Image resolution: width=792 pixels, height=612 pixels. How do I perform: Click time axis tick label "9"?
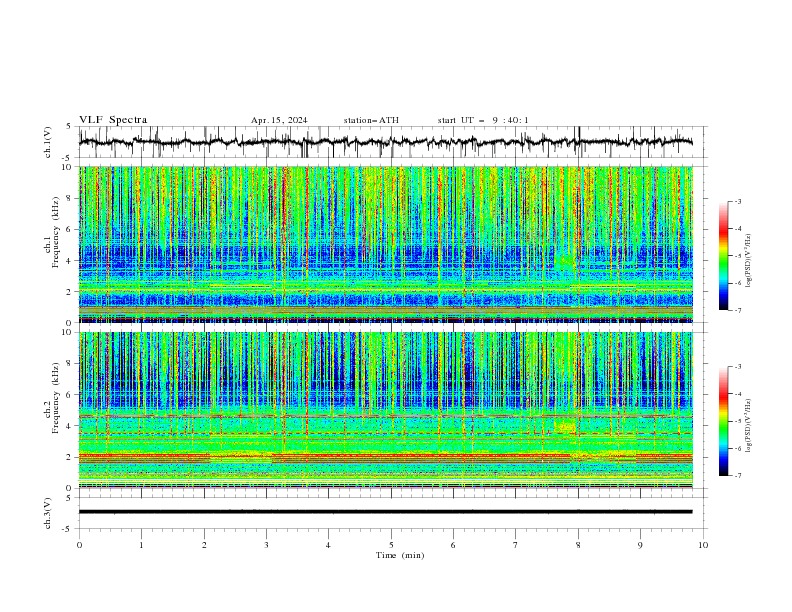640,545
